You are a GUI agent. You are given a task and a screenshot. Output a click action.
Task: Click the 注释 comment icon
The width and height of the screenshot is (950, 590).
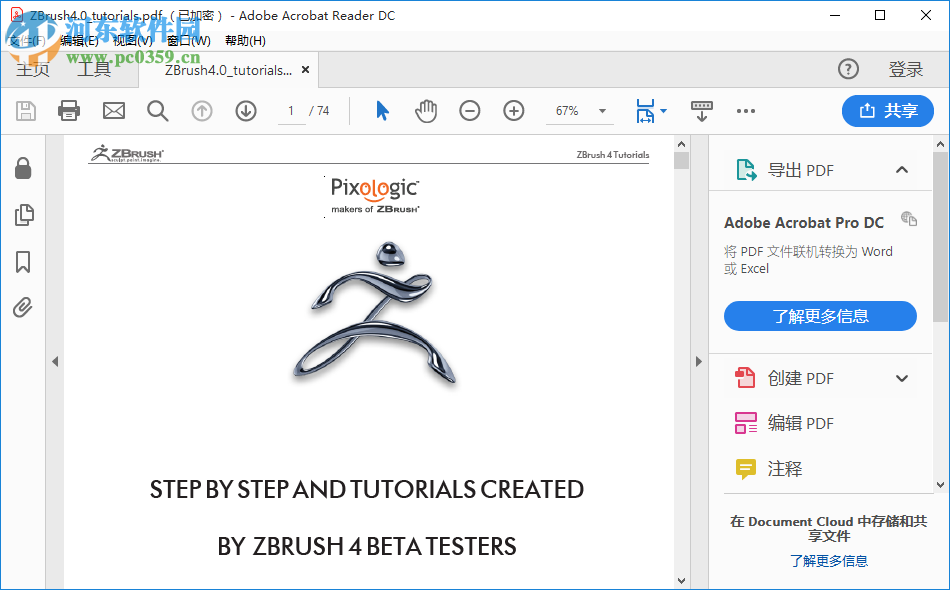745,469
